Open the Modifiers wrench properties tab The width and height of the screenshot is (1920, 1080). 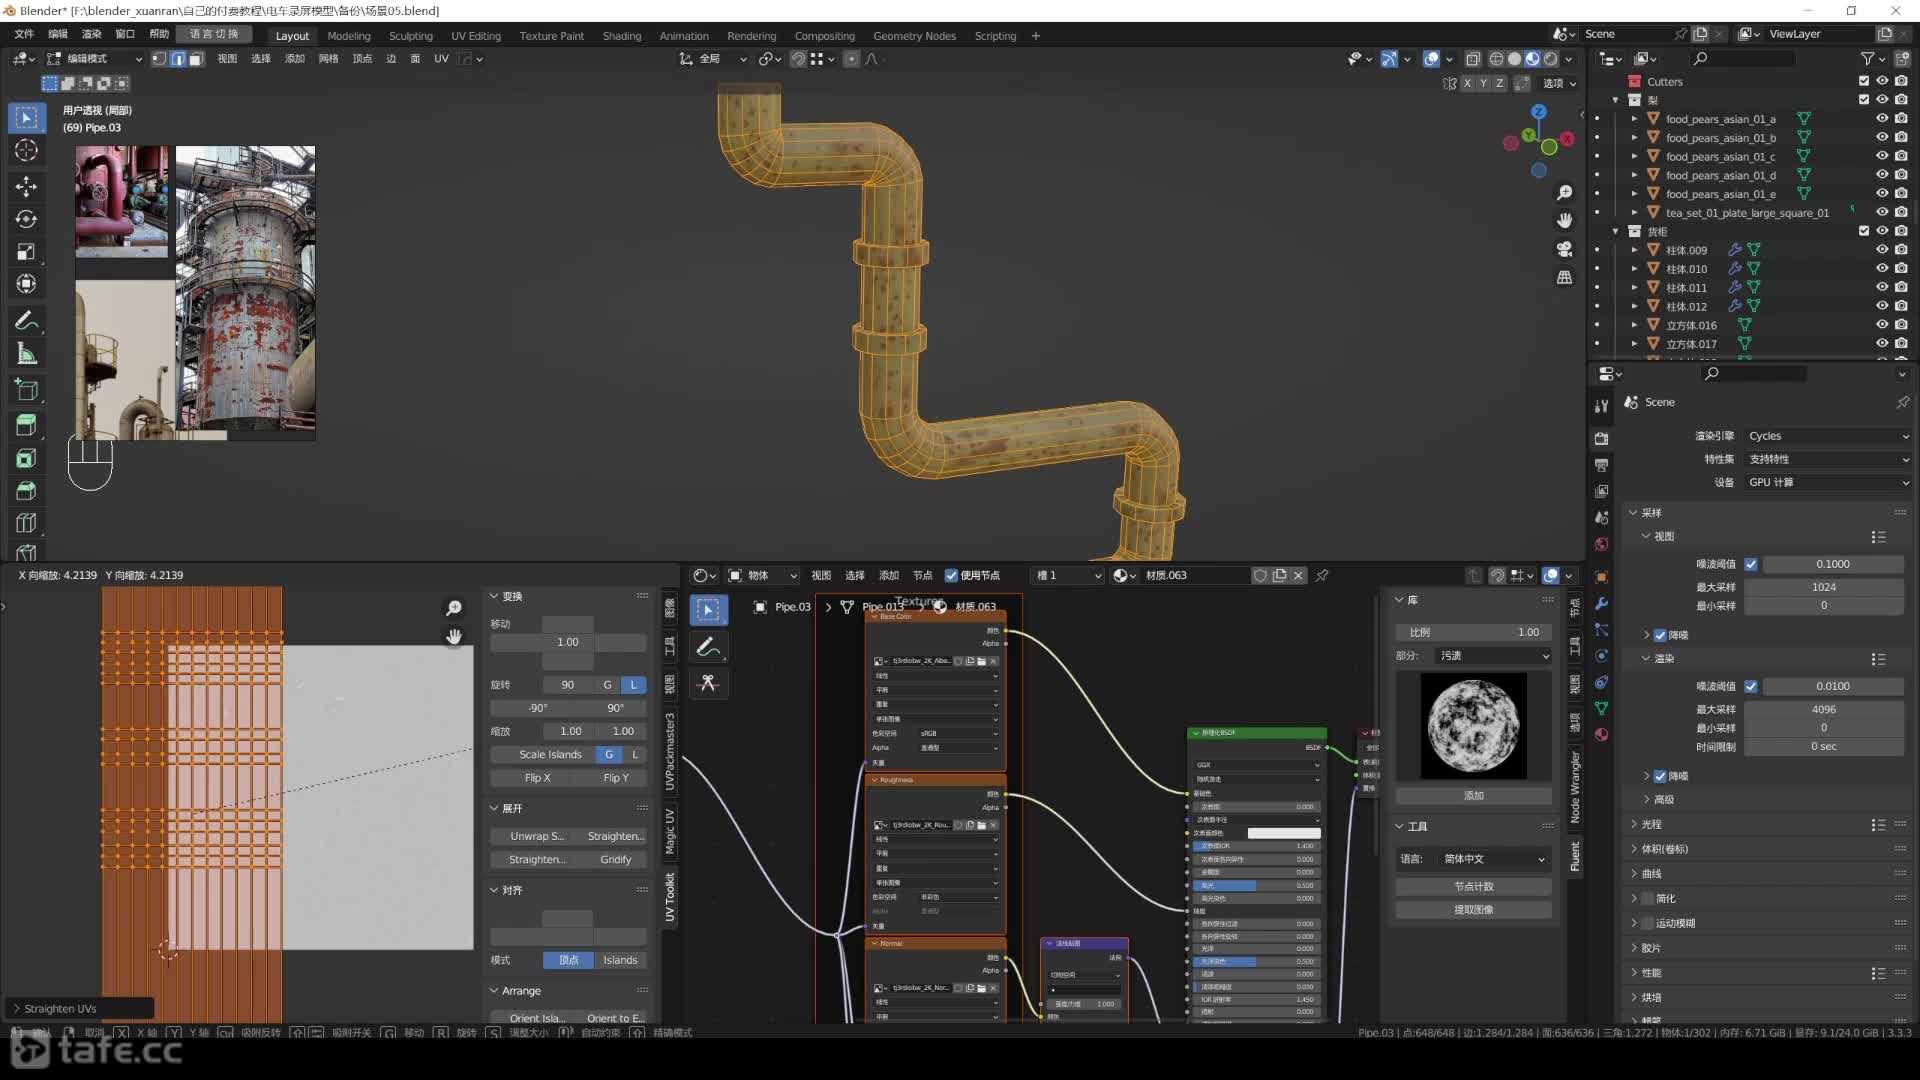coord(1601,603)
